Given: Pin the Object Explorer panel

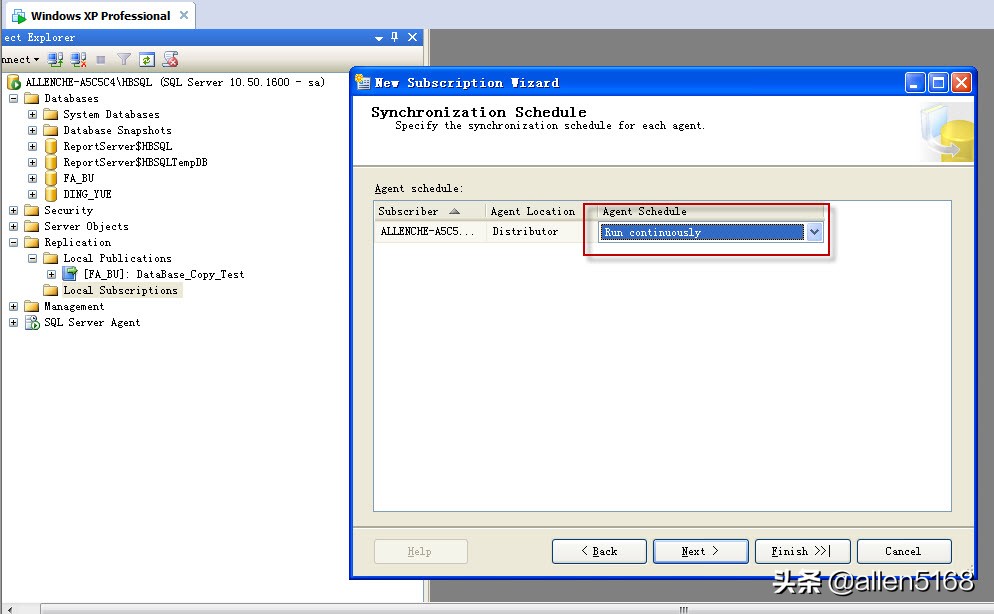Looking at the screenshot, I should pyautogui.click(x=395, y=37).
